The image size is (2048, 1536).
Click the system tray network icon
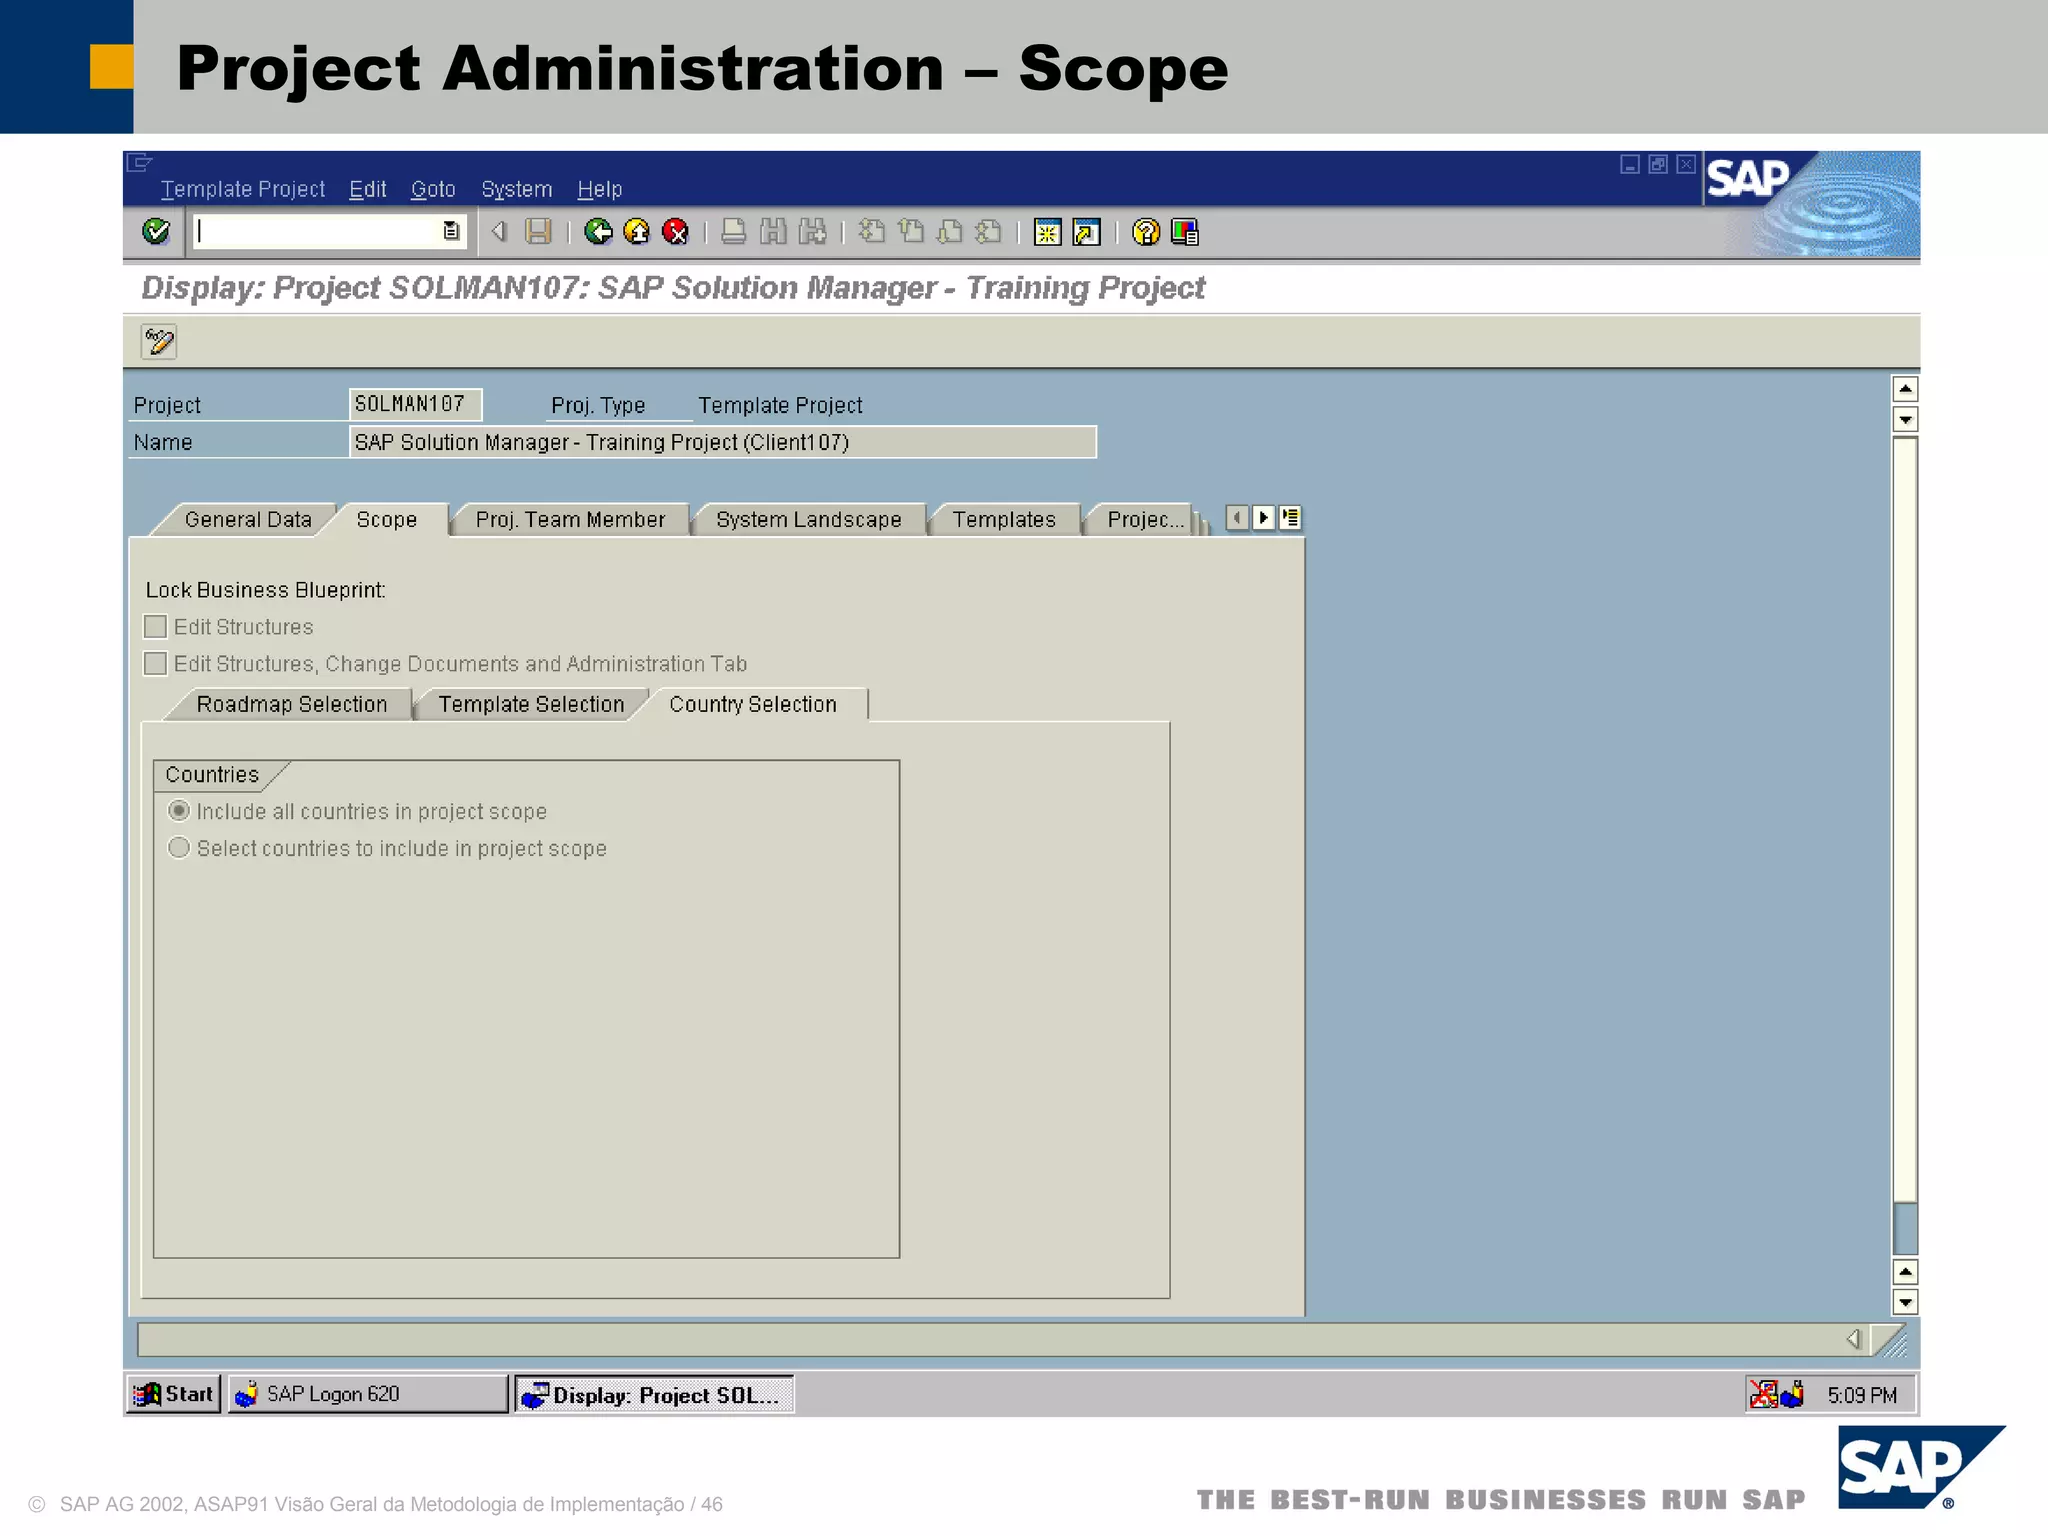(1764, 1393)
